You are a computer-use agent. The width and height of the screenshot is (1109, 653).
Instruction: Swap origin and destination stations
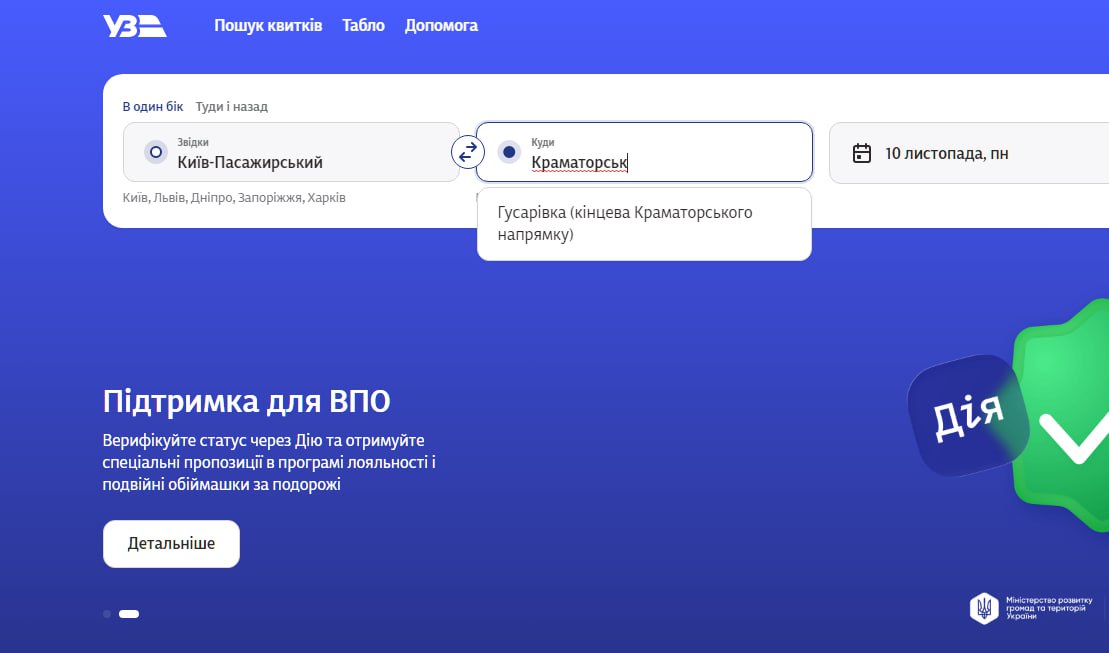[x=468, y=152]
